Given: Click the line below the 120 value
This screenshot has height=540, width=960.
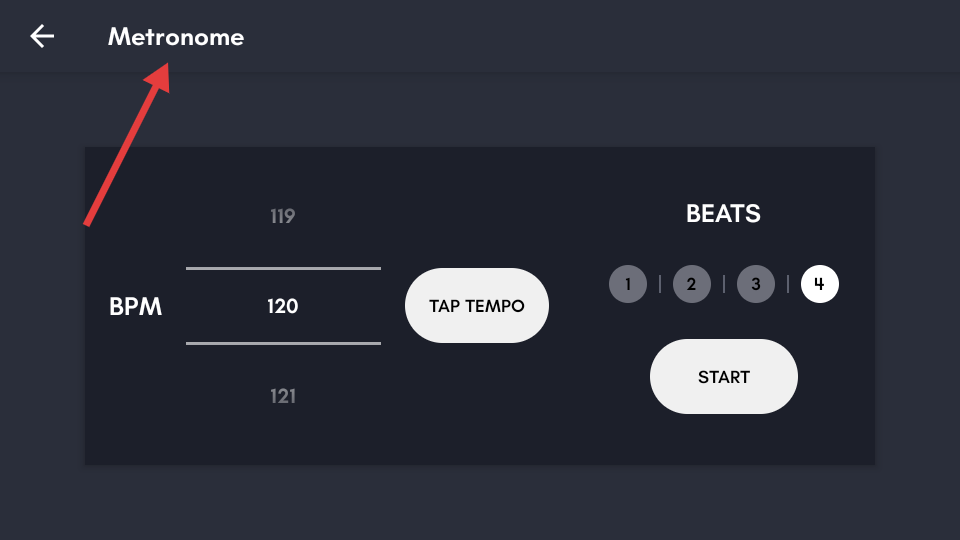Looking at the screenshot, I should coord(283,343).
